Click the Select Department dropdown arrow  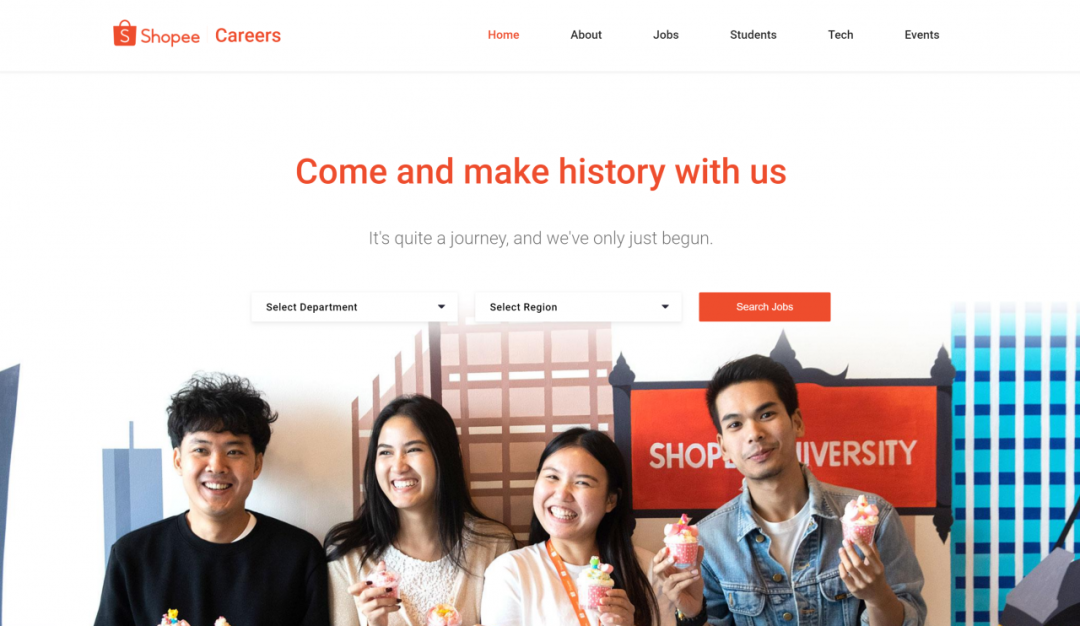click(x=442, y=307)
